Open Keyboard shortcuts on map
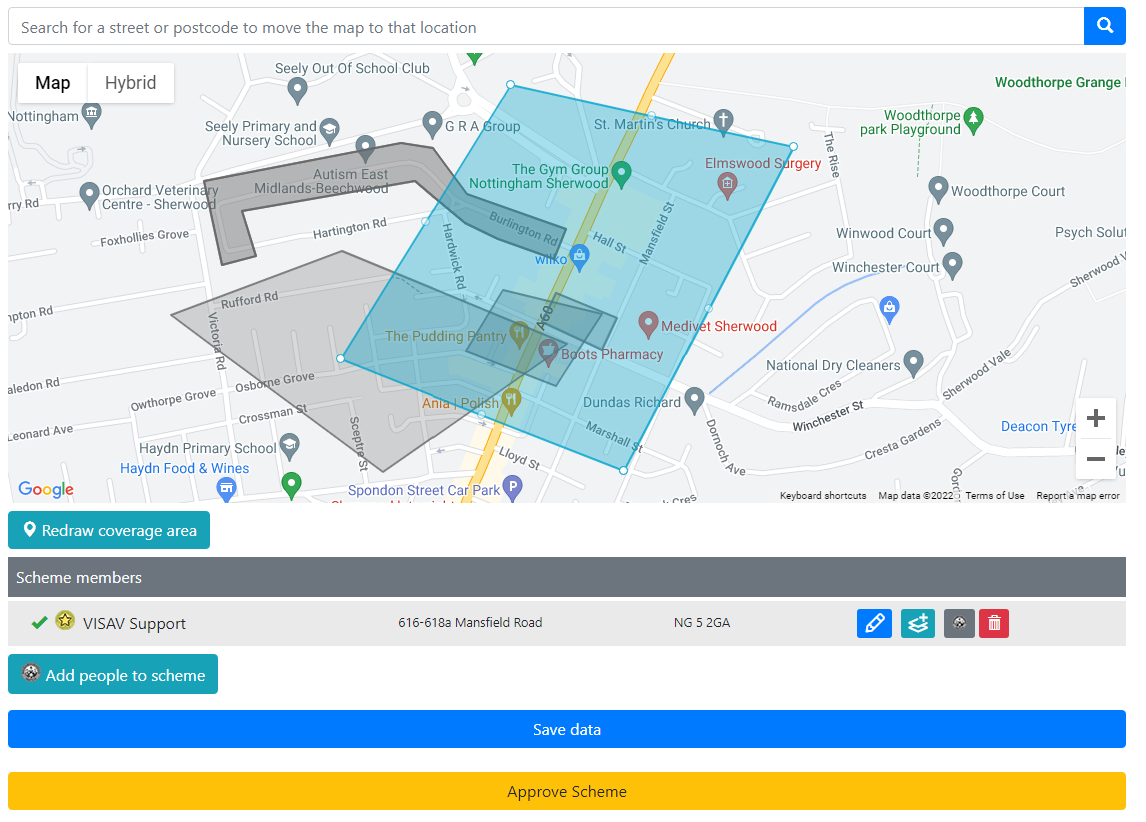 [822, 495]
